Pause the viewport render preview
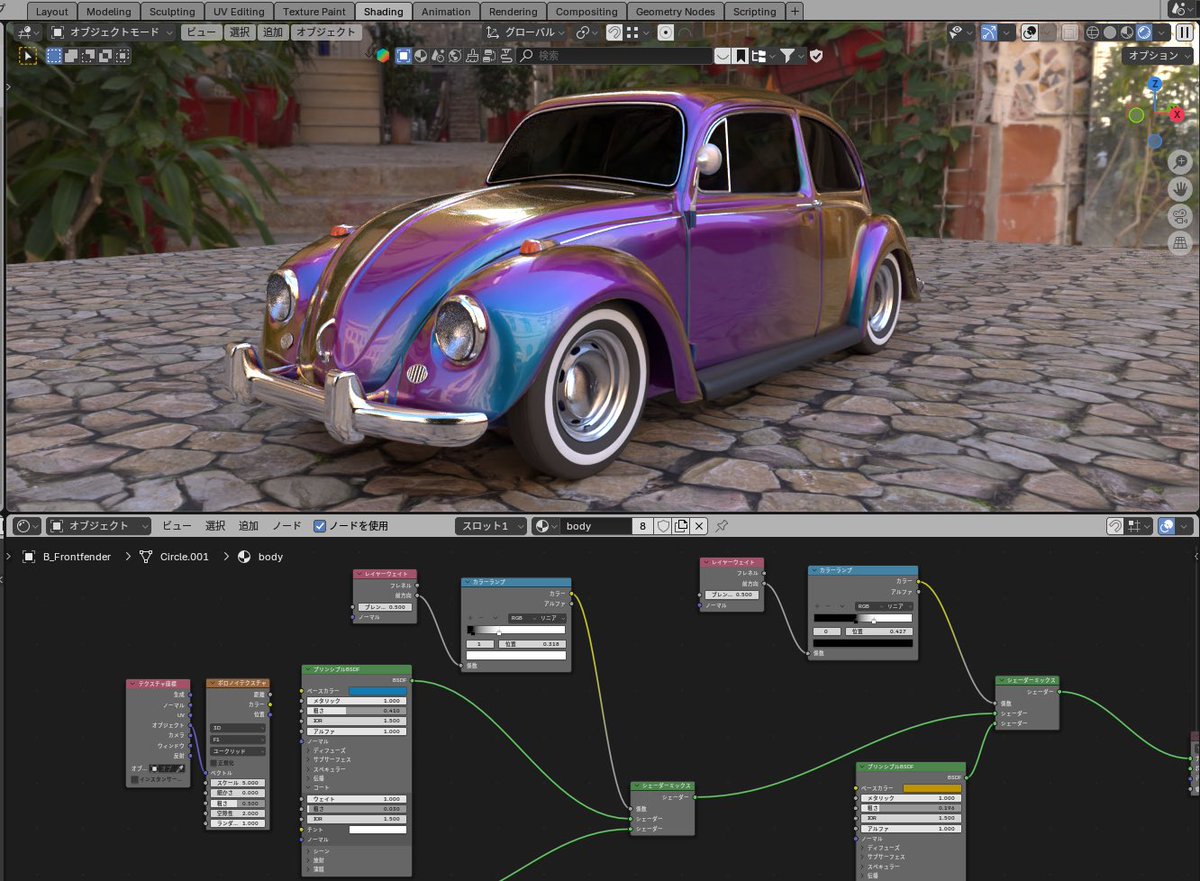Screen dimensions: 1200x881 coord(1184,32)
